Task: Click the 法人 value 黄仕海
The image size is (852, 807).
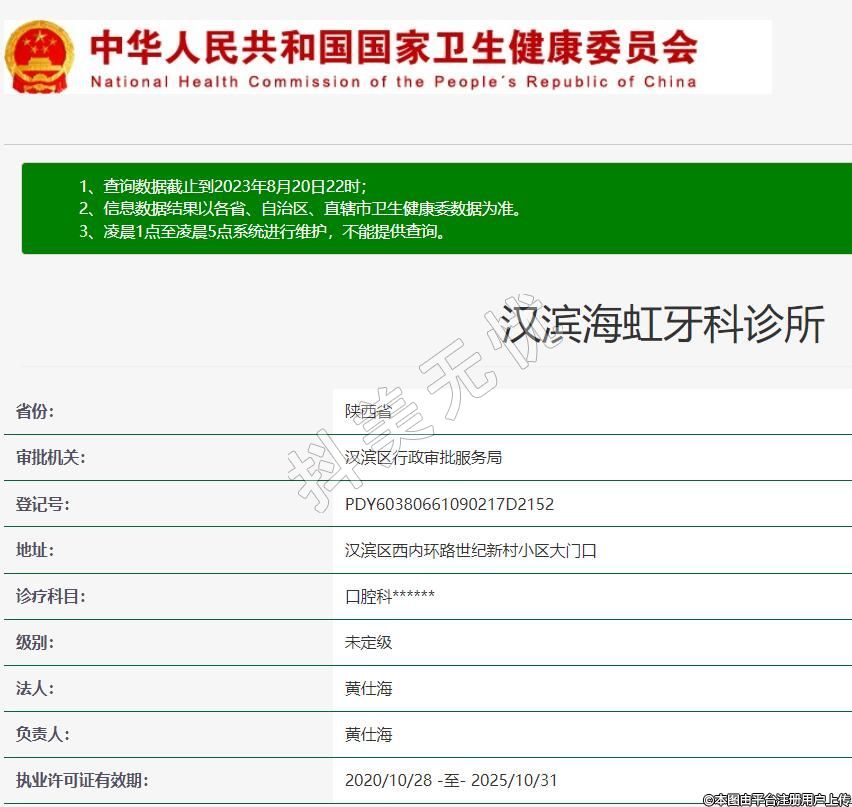Action: [368, 688]
